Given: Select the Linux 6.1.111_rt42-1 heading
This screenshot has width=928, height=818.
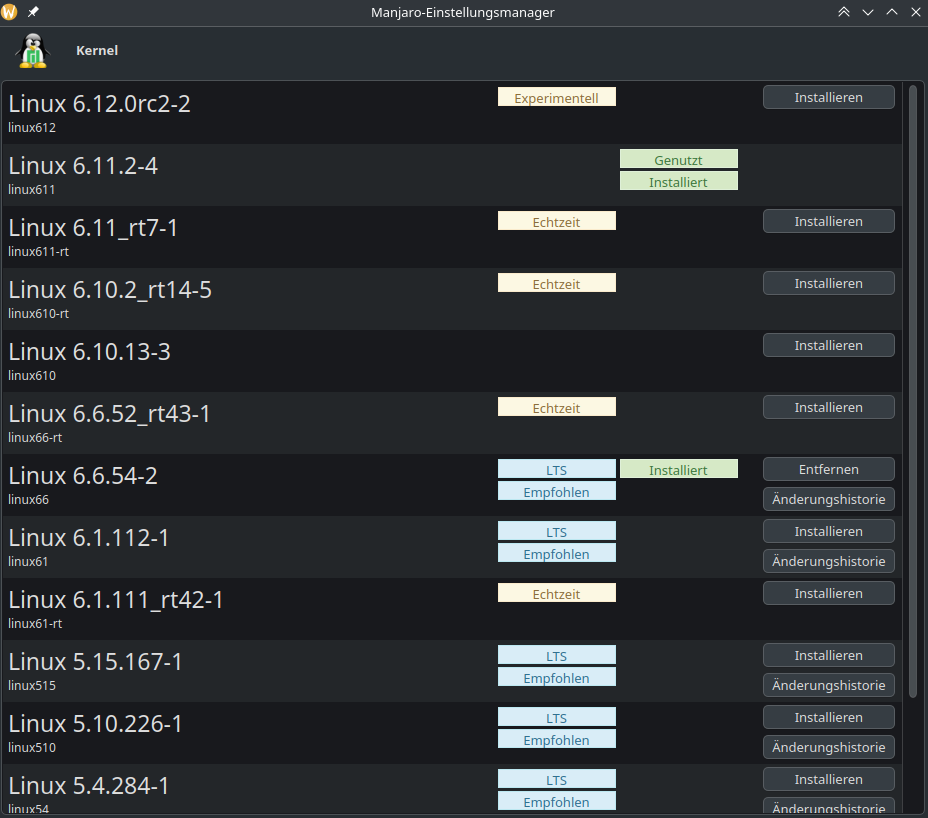Looking at the screenshot, I should 116,600.
